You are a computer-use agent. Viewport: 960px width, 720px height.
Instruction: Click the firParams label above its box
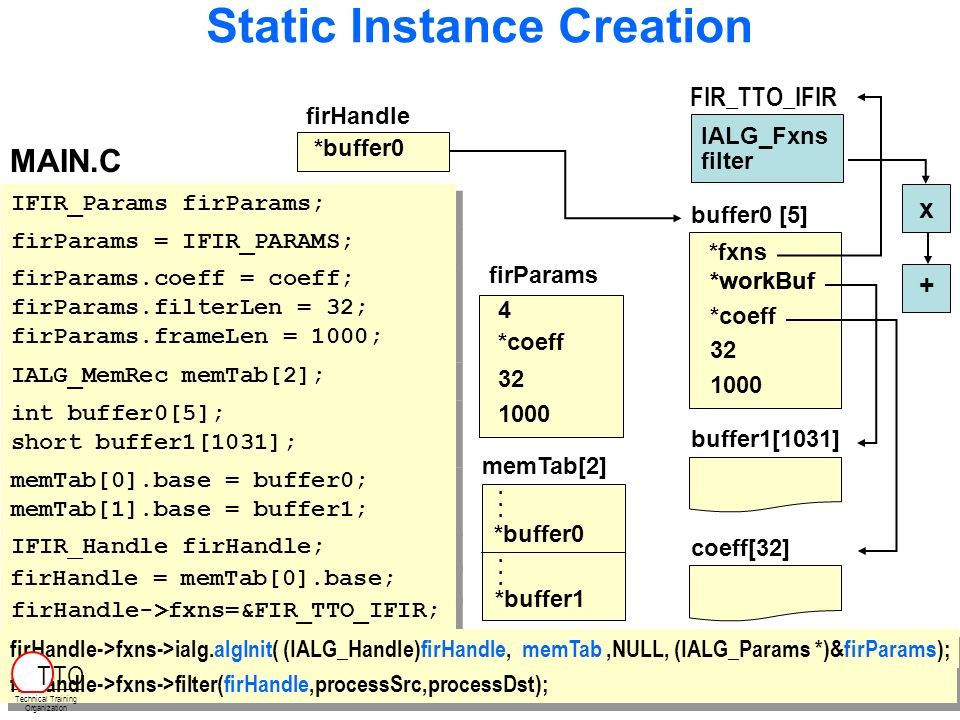coord(543,276)
